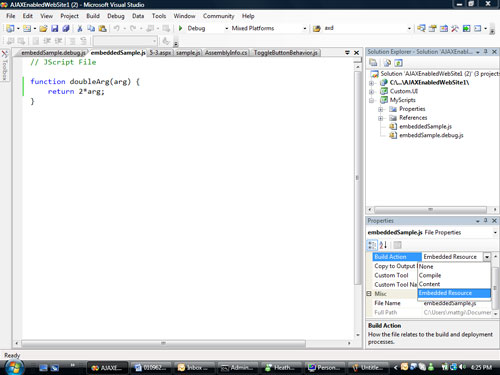Toggle auto-hide pin on Properties panel

486,221
